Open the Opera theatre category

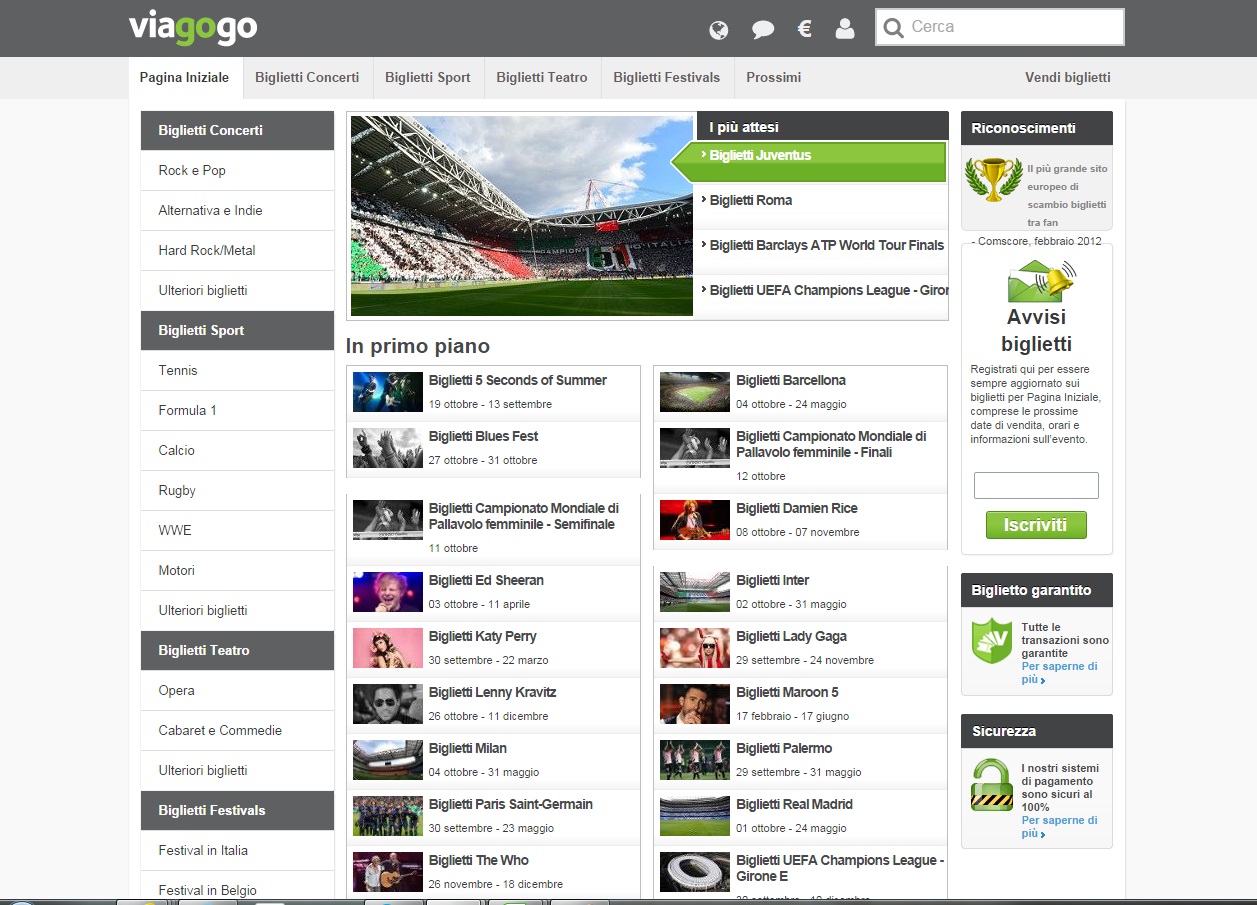(x=238, y=690)
